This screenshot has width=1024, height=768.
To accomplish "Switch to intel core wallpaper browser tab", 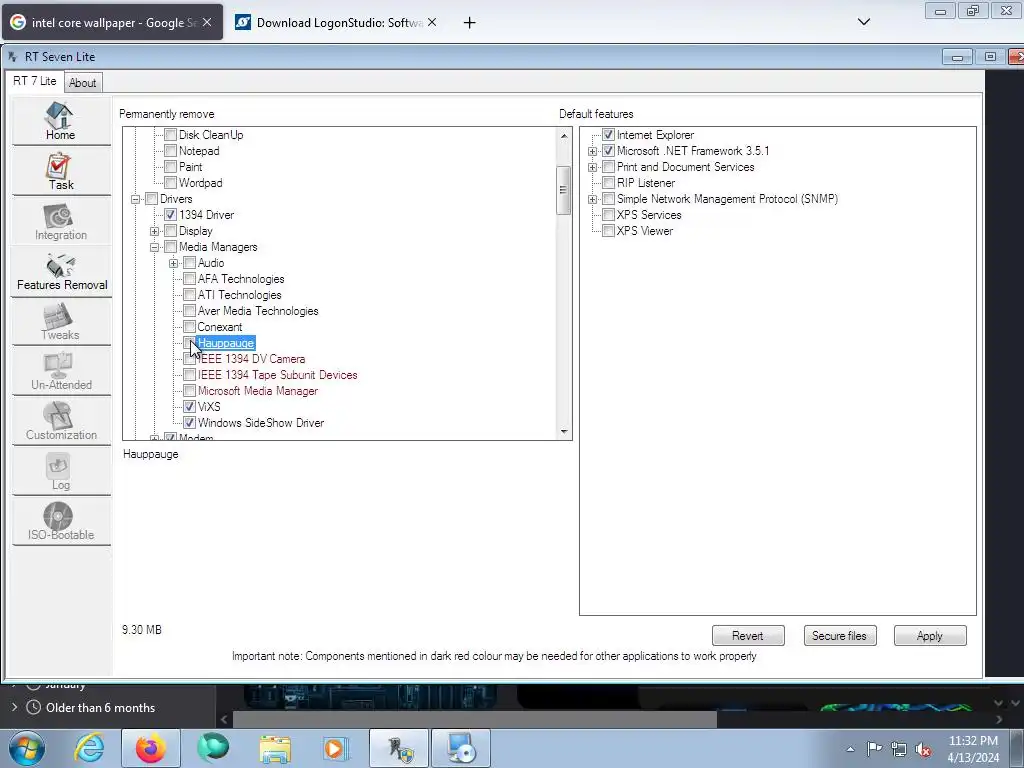I will click(x=112, y=23).
